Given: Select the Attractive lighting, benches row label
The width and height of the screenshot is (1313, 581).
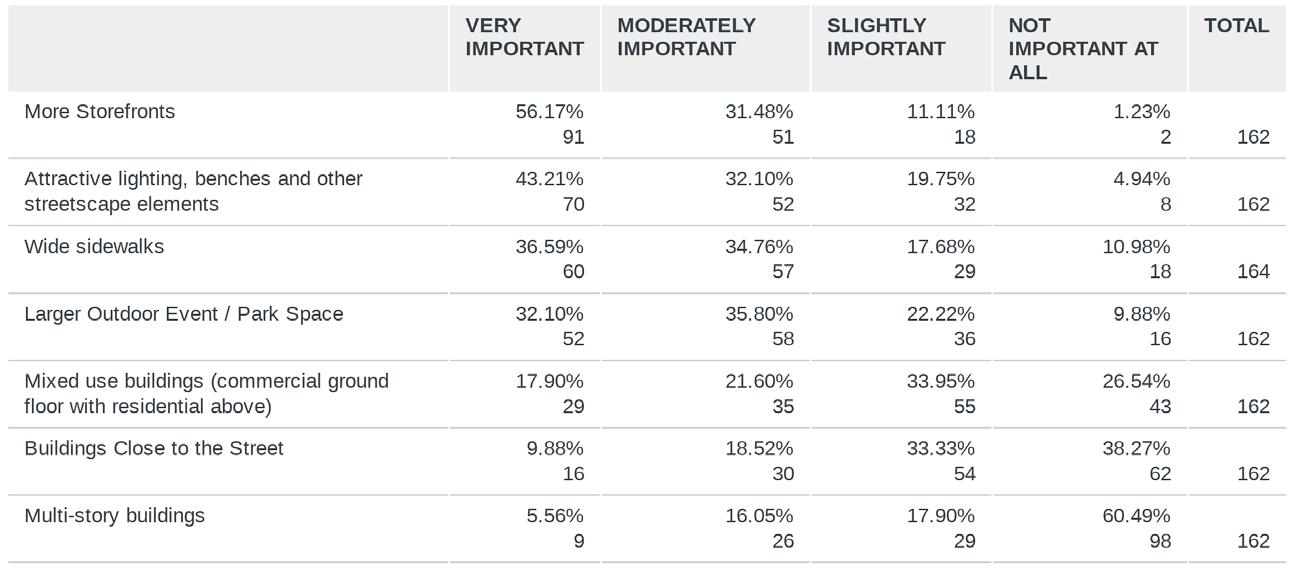Looking at the screenshot, I should (x=193, y=191).
